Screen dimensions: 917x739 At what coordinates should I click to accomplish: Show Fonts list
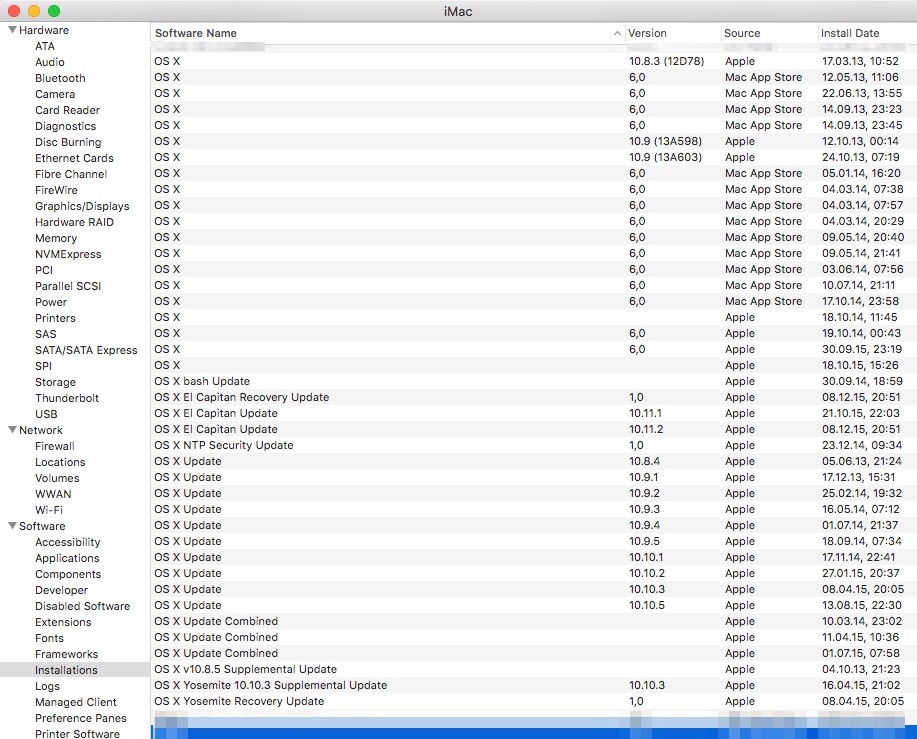[49, 638]
